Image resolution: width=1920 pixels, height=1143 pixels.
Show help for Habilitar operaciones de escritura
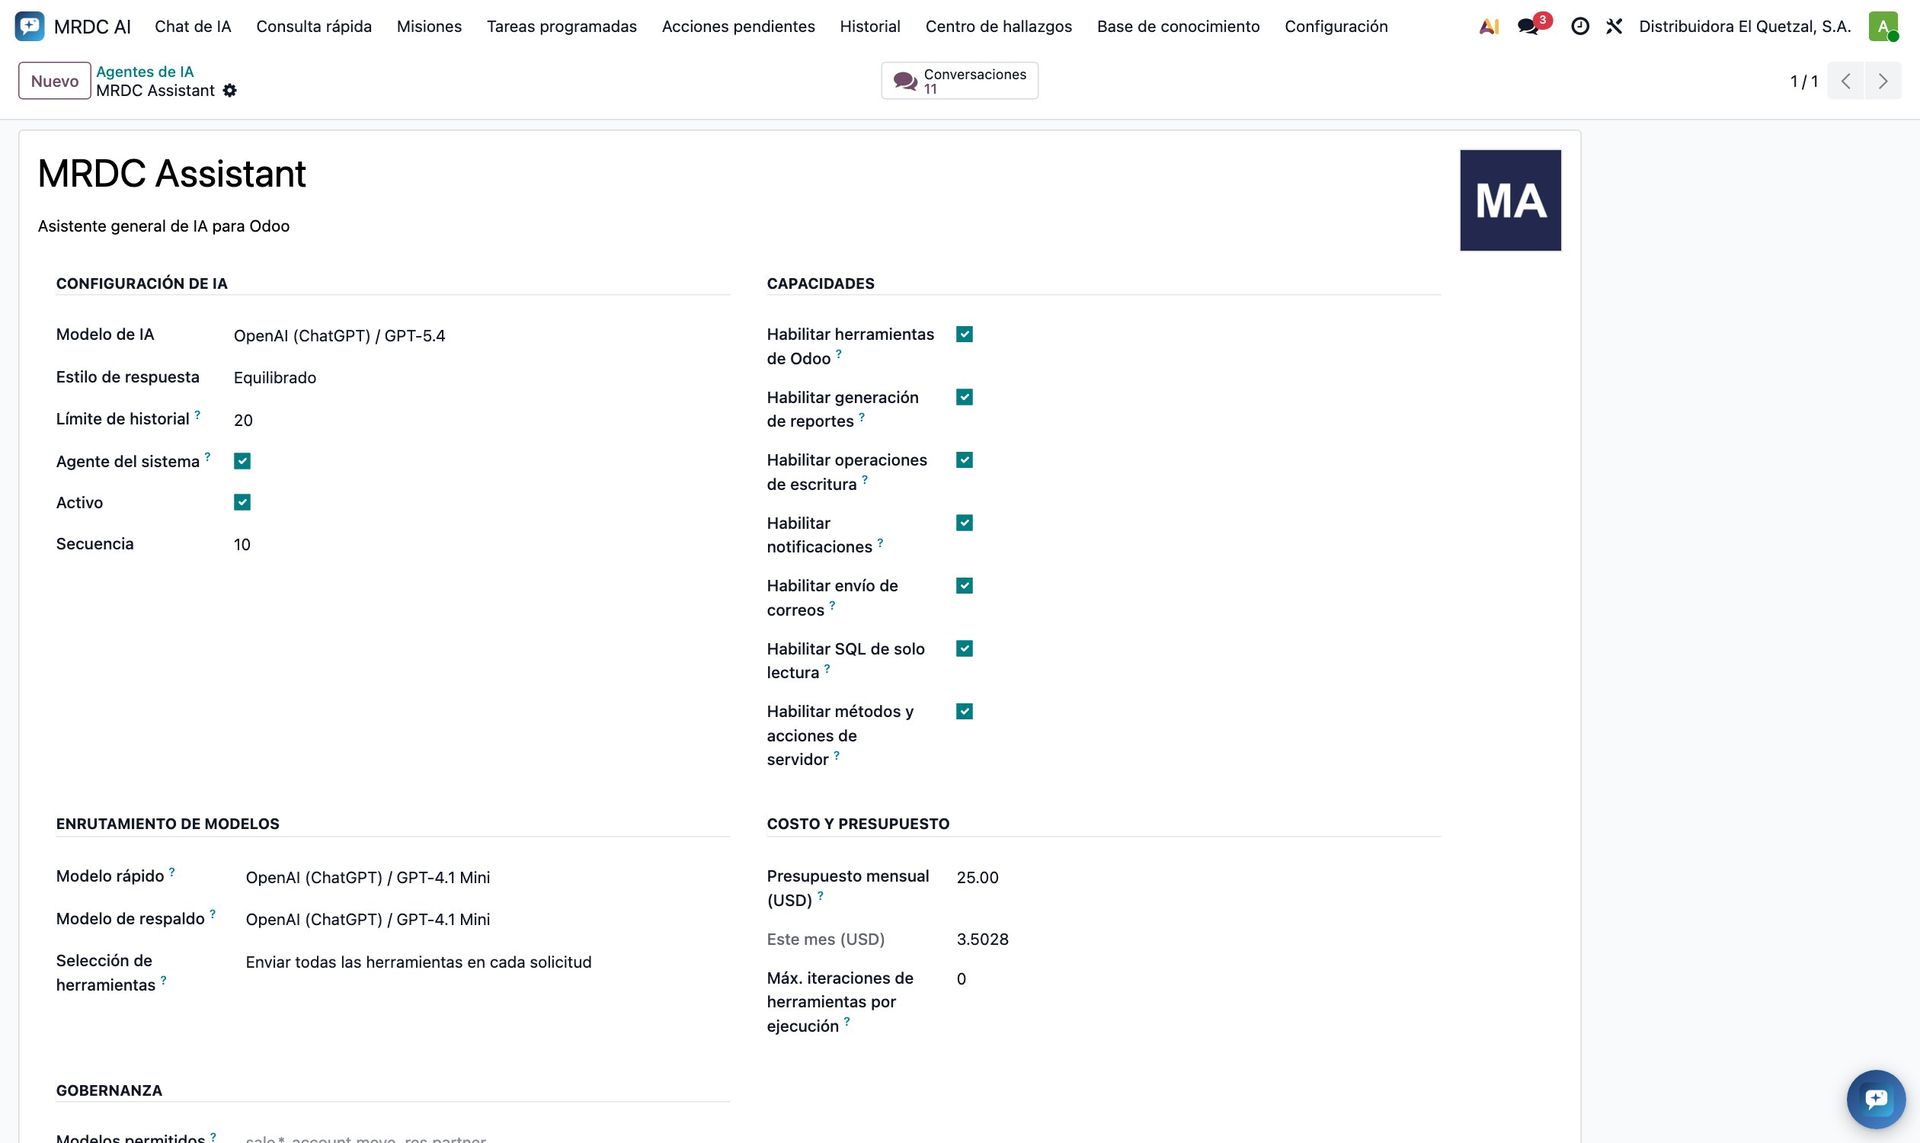[x=865, y=480]
